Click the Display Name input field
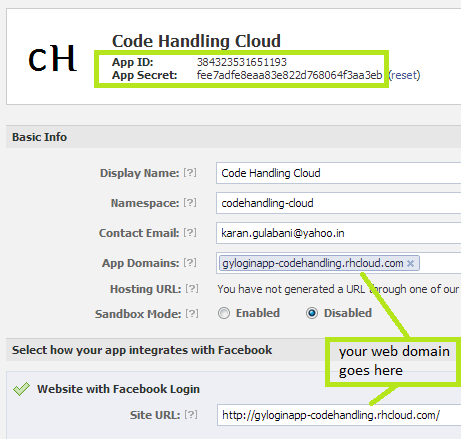The image size is (461, 439). pyautogui.click(x=338, y=173)
